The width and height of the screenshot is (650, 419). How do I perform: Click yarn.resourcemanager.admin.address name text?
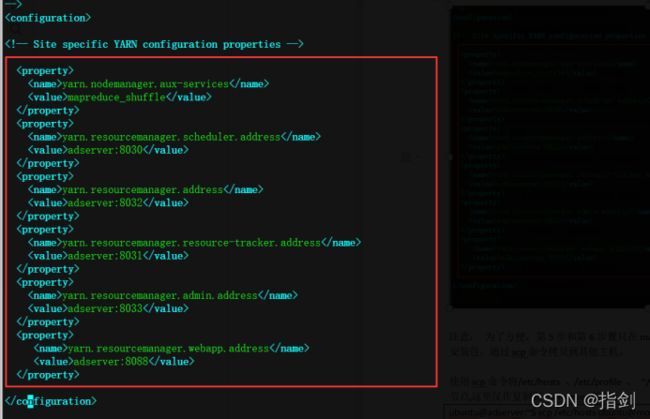[160, 295]
